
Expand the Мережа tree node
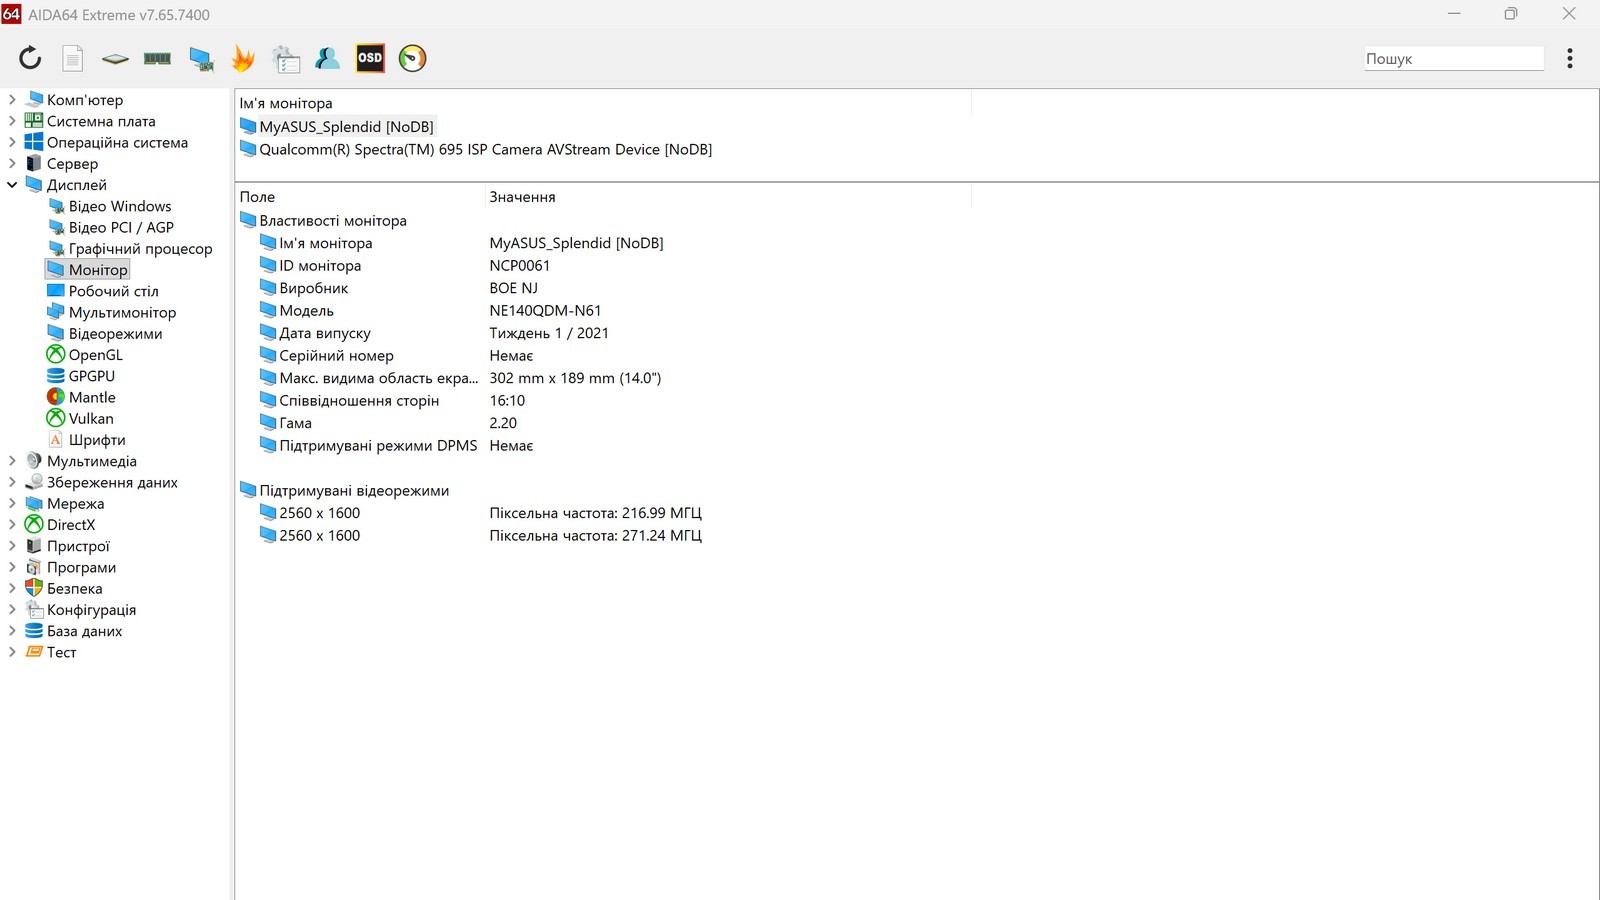pyautogui.click(x=12, y=503)
